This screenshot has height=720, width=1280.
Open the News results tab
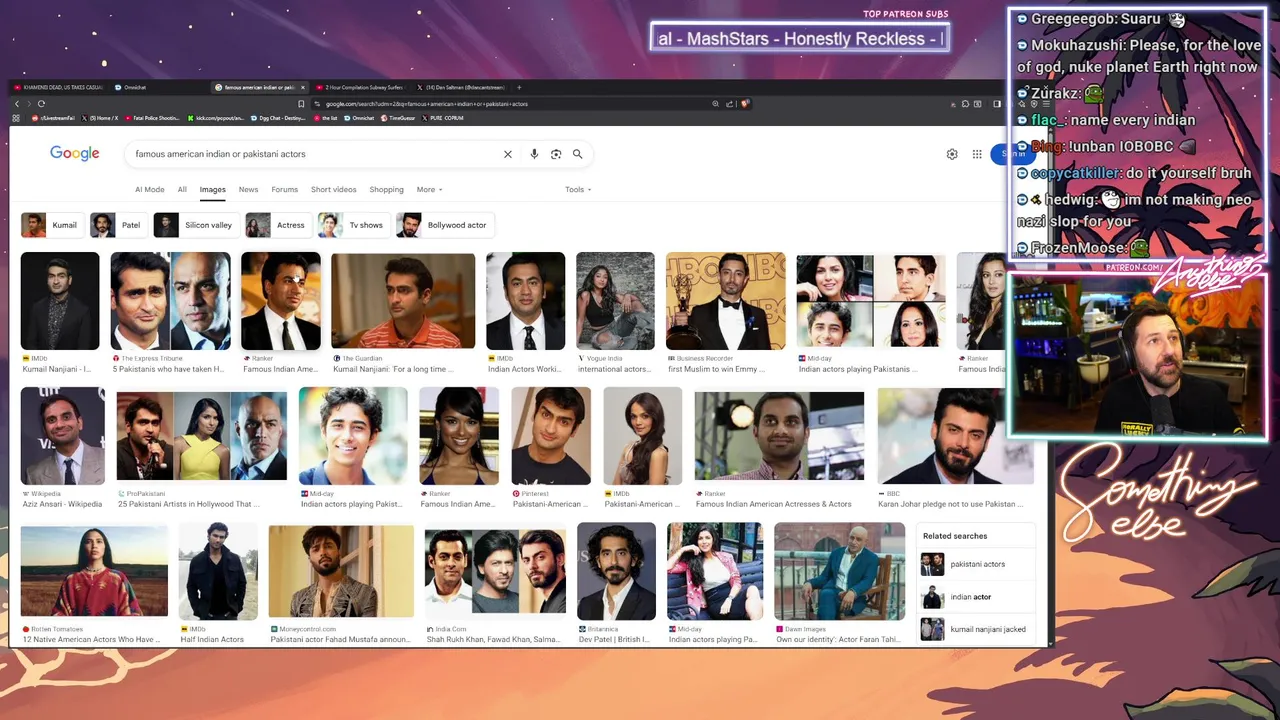click(248, 189)
